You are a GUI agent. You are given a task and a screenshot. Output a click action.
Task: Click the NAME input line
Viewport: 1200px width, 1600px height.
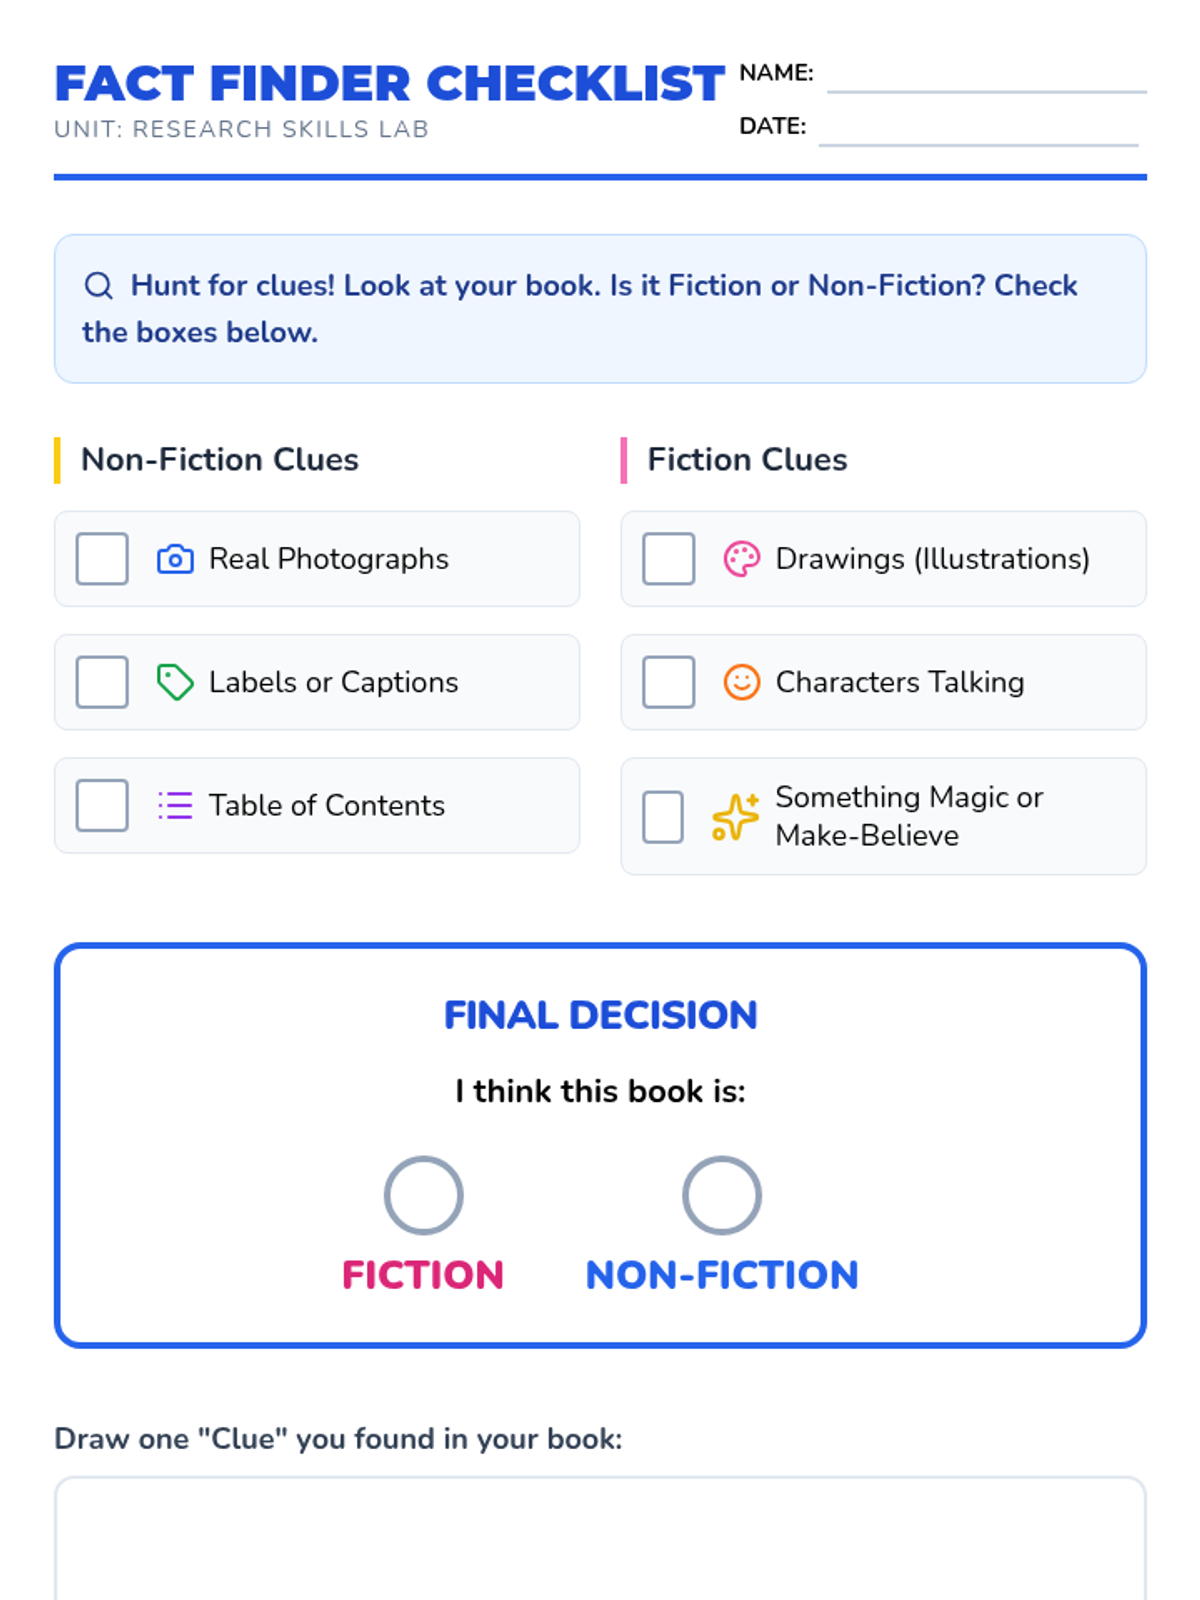tap(986, 78)
